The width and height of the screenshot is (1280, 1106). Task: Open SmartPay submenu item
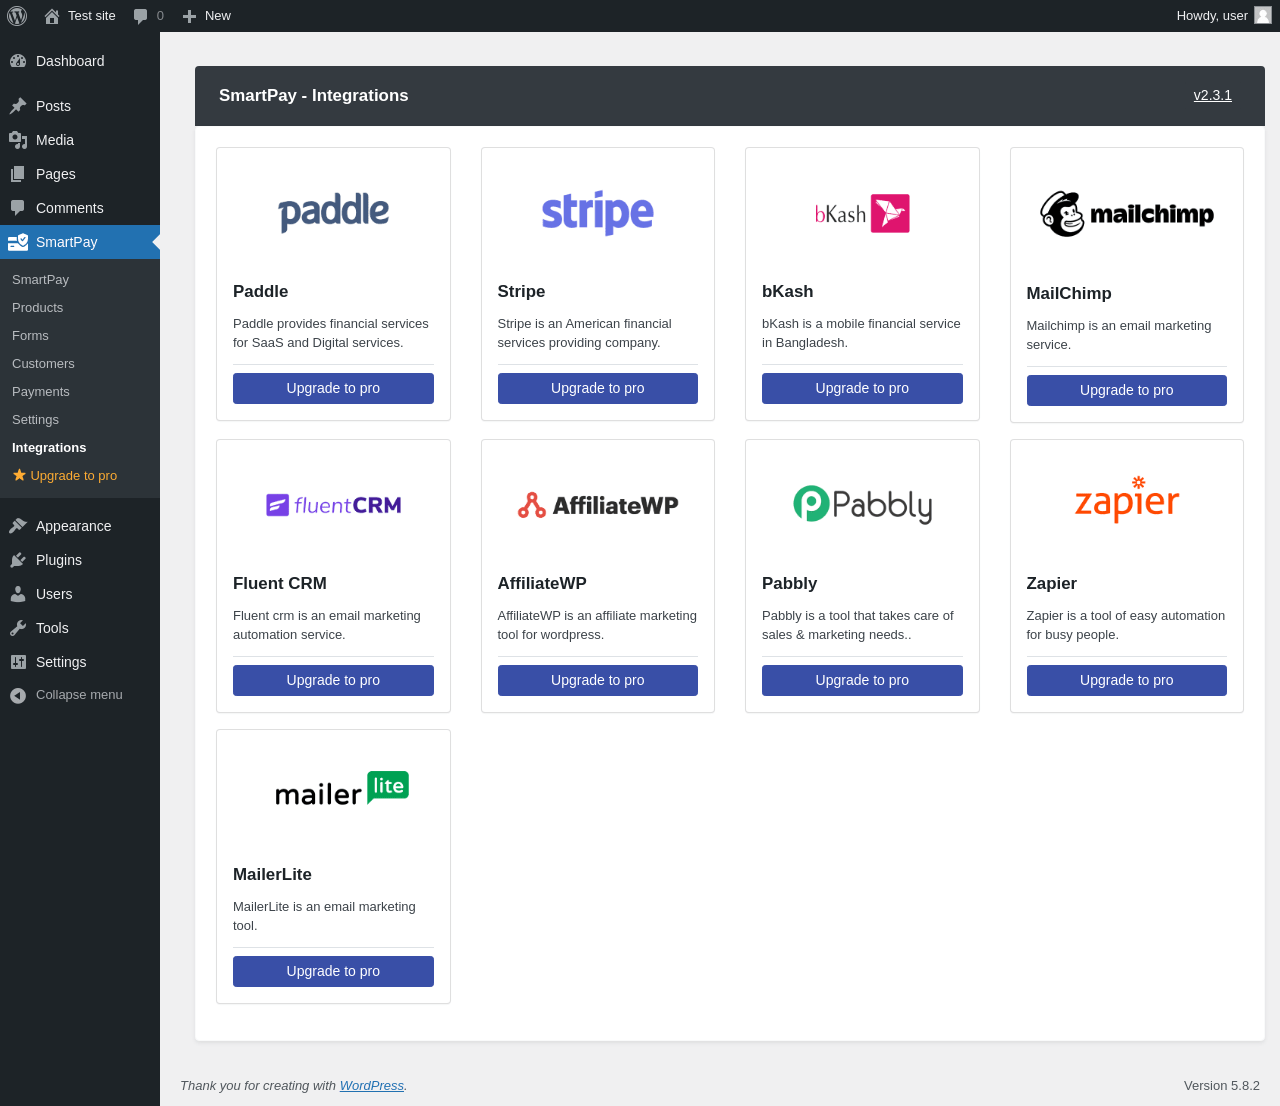click(x=40, y=280)
